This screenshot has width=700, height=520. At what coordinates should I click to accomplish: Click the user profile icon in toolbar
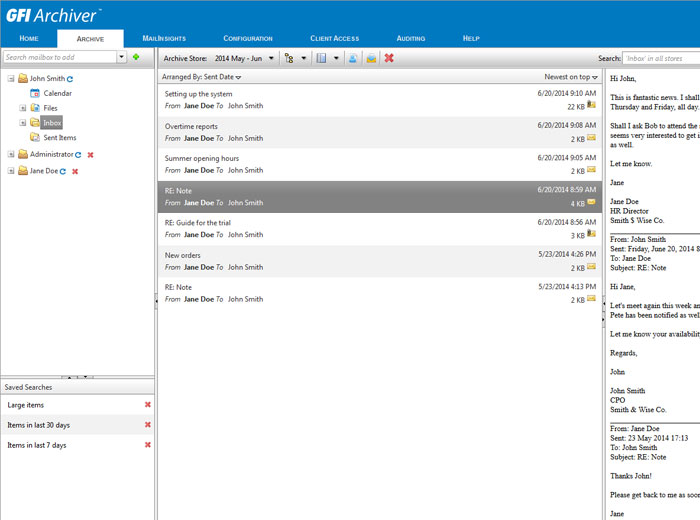[353, 58]
